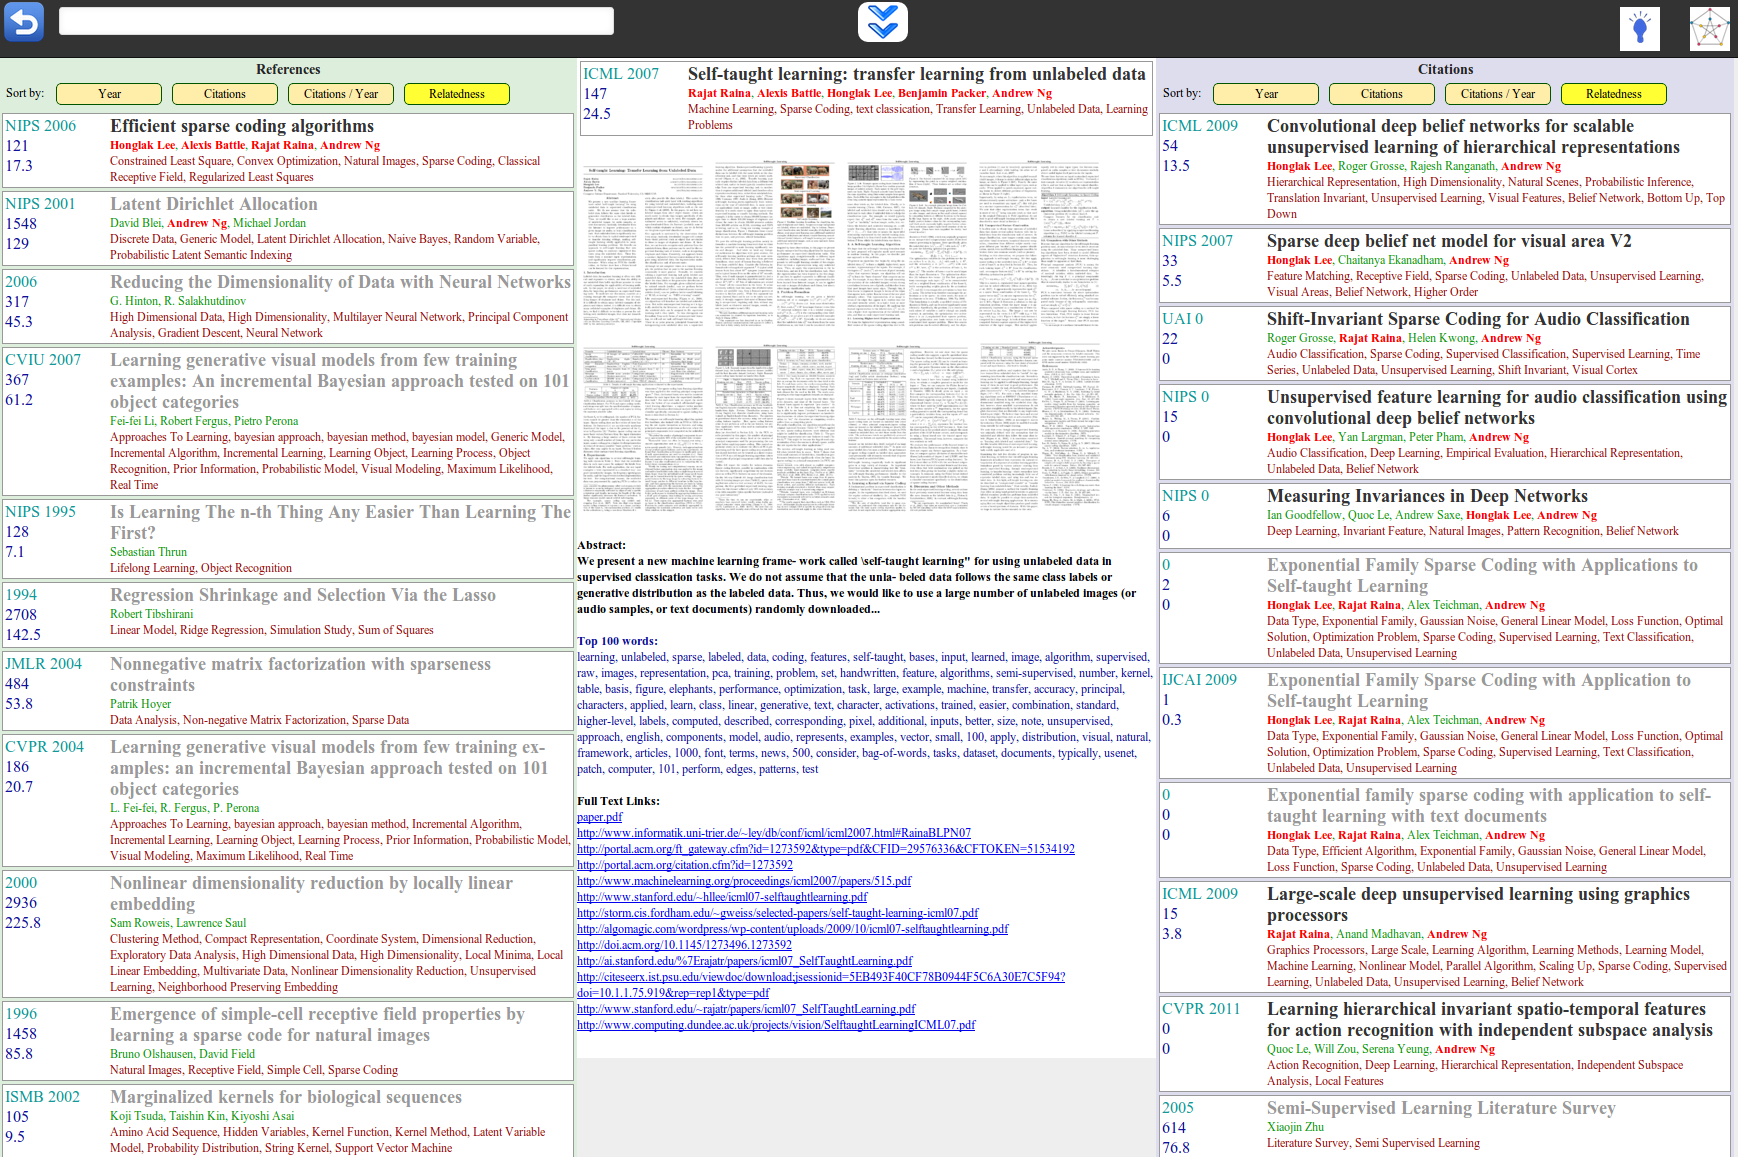Sort References by Year
Image resolution: width=1738 pixels, height=1157 pixels.
tap(109, 94)
